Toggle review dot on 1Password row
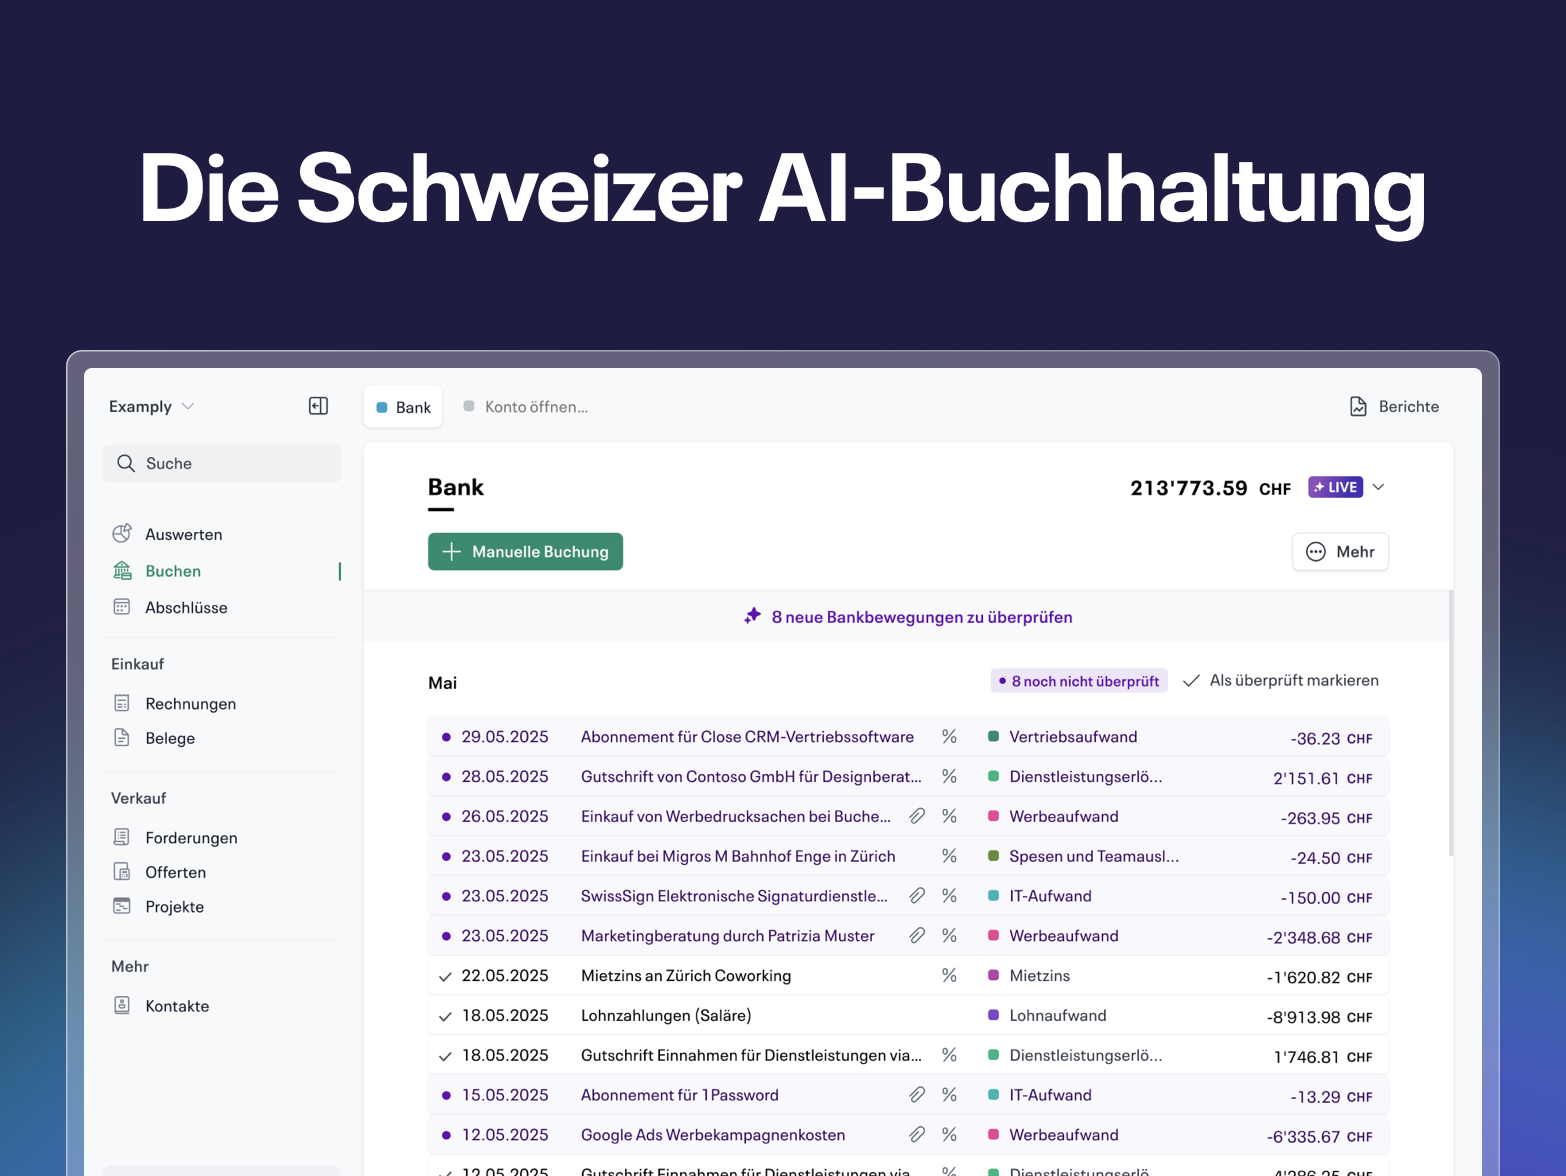 pyautogui.click(x=446, y=1095)
